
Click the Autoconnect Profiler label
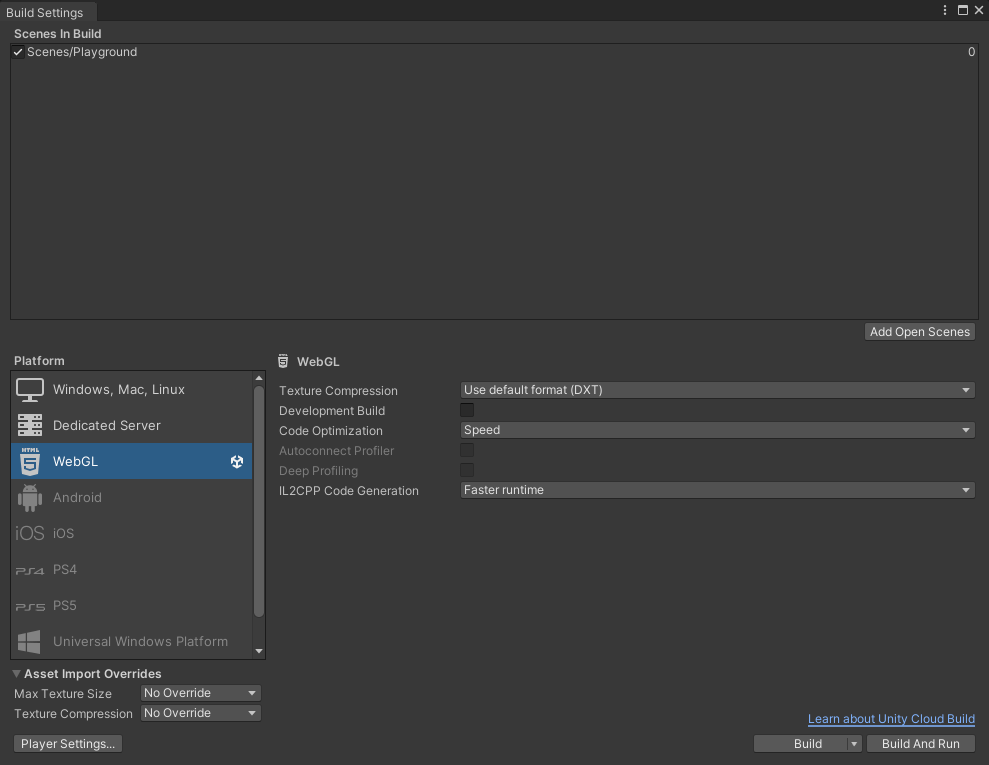336,451
